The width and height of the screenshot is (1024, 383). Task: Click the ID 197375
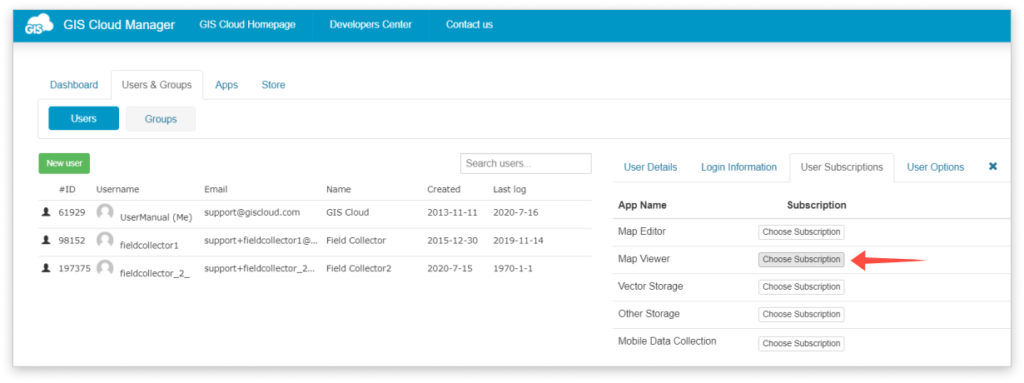[x=74, y=269]
